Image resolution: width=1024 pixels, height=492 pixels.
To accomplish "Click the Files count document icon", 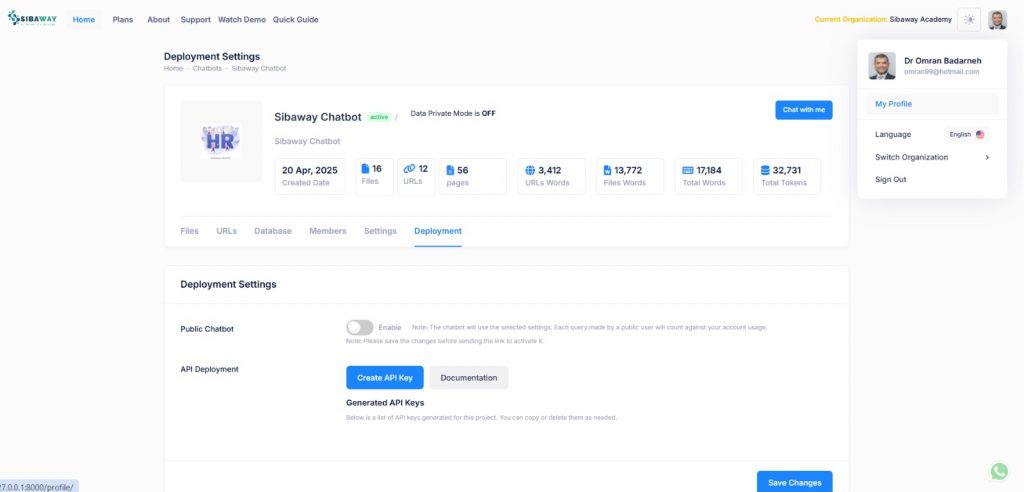I will (x=365, y=169).
